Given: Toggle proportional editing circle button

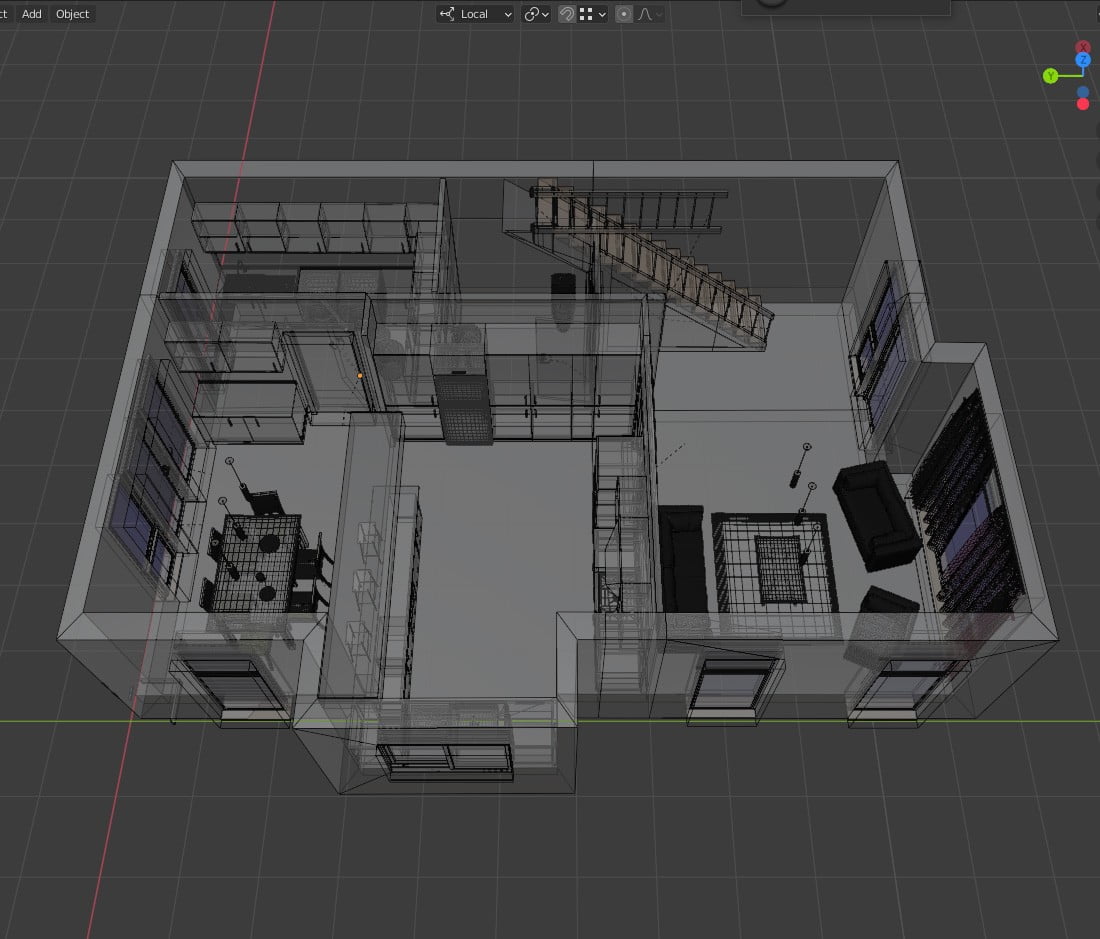Looking at the screenshot, I should [x=624, y=14].
